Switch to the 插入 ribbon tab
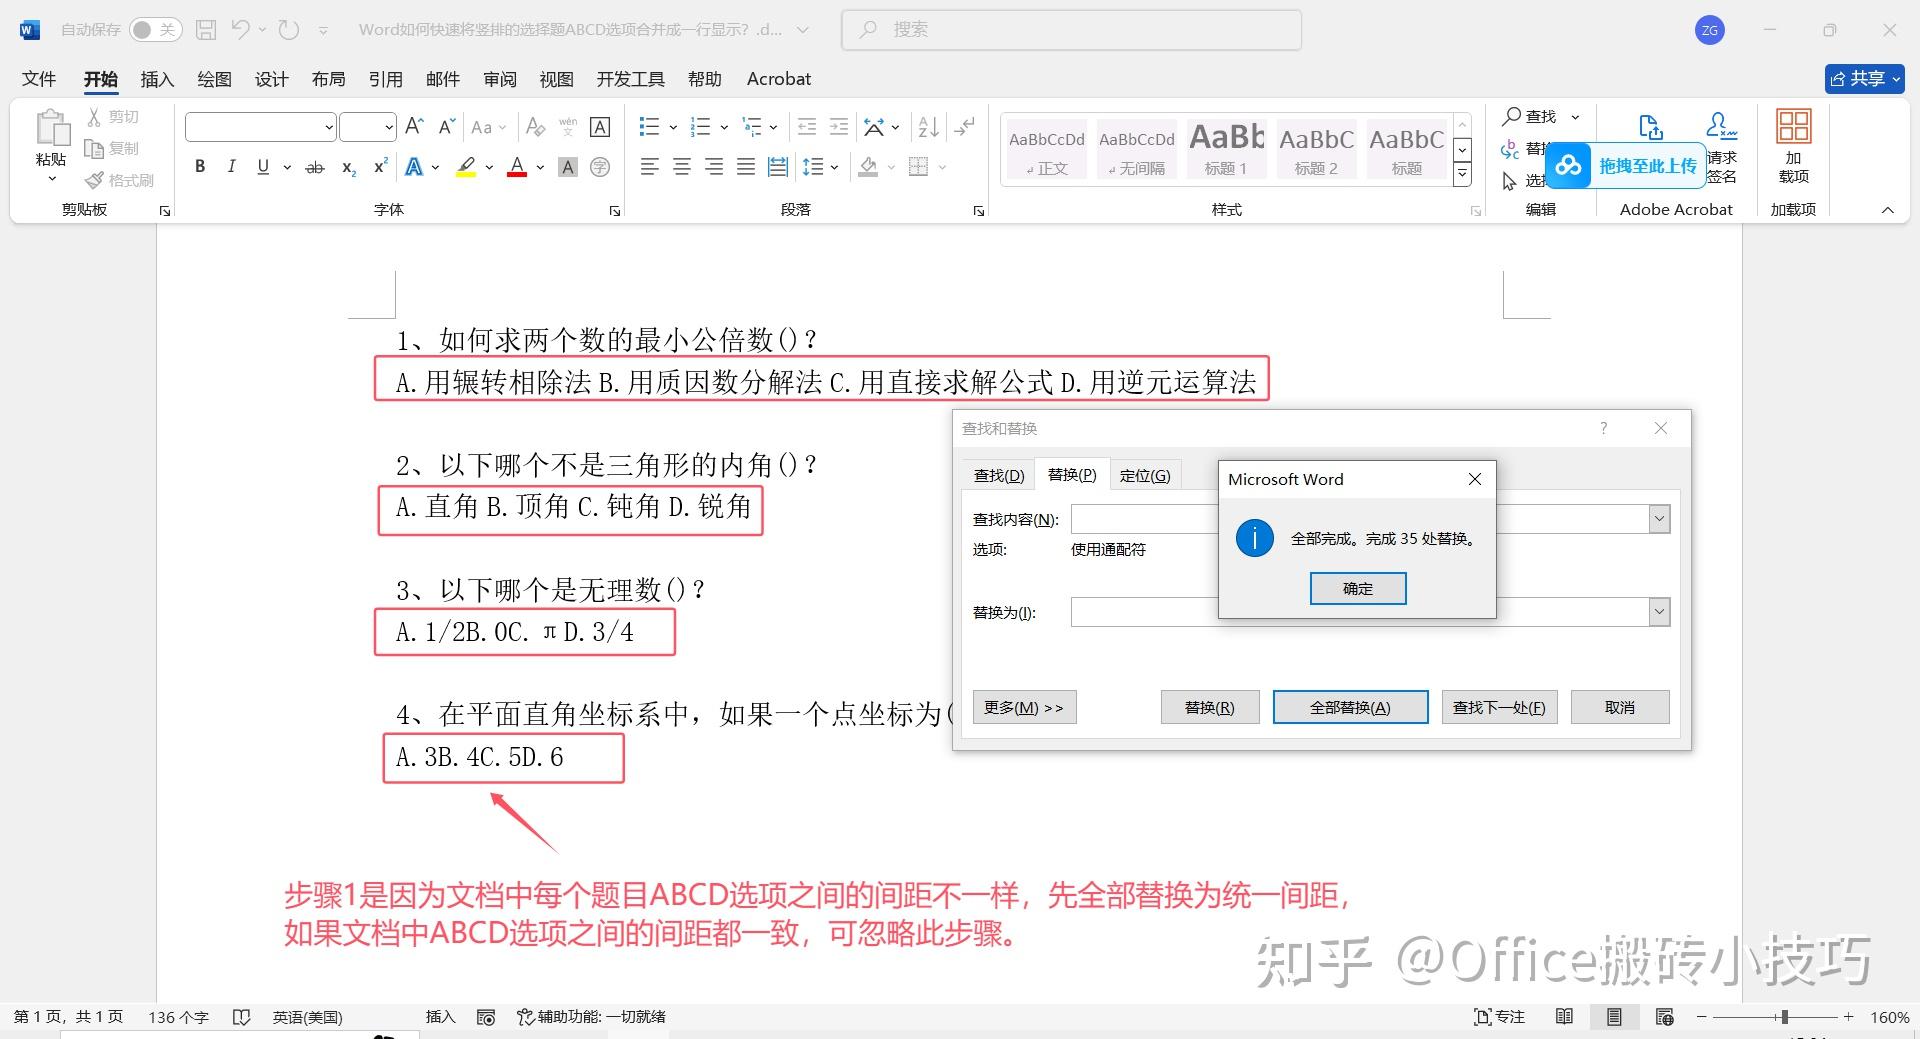This screenshot has height=1039, width=1920. tap(156, 78)
